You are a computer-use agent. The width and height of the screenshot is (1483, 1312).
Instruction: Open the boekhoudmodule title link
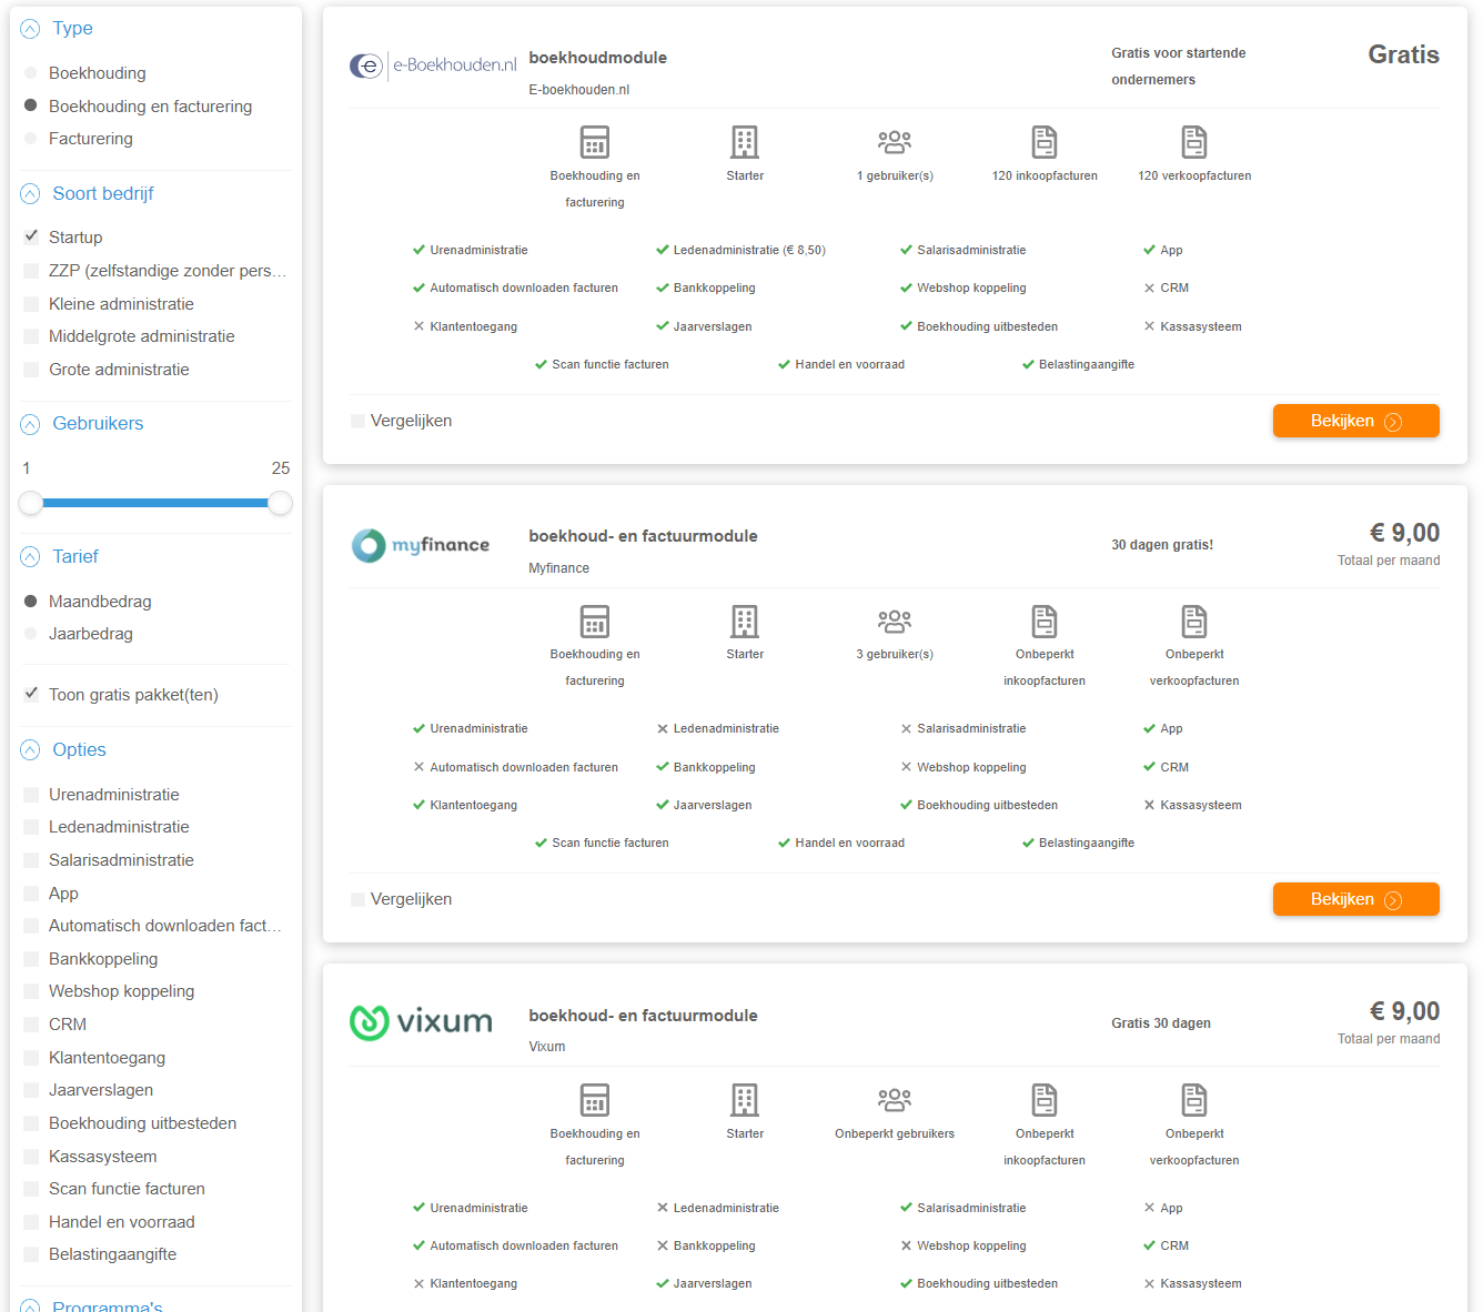(597, 58)
